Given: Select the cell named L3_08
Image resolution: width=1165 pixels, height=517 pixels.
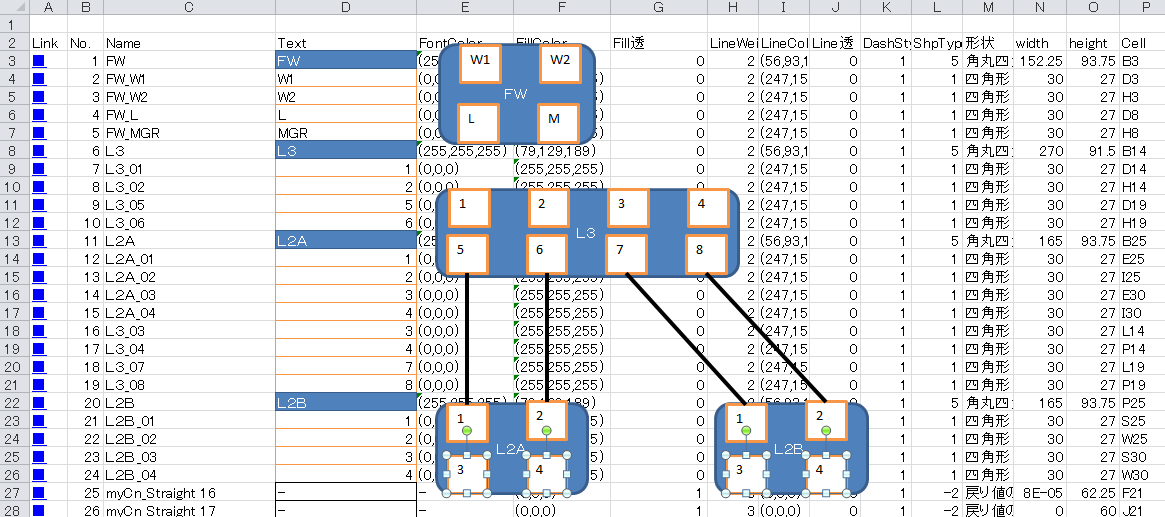Looking at the screenshot, I should tap(189, 385).
